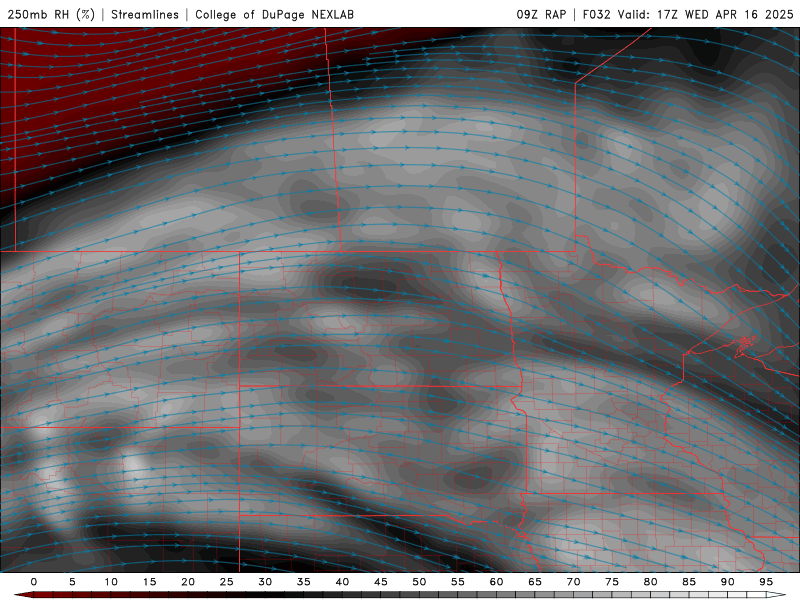This screenshot has height=600, width=800.
Task: Click the legend label "30"
Action: click(265, 582)
